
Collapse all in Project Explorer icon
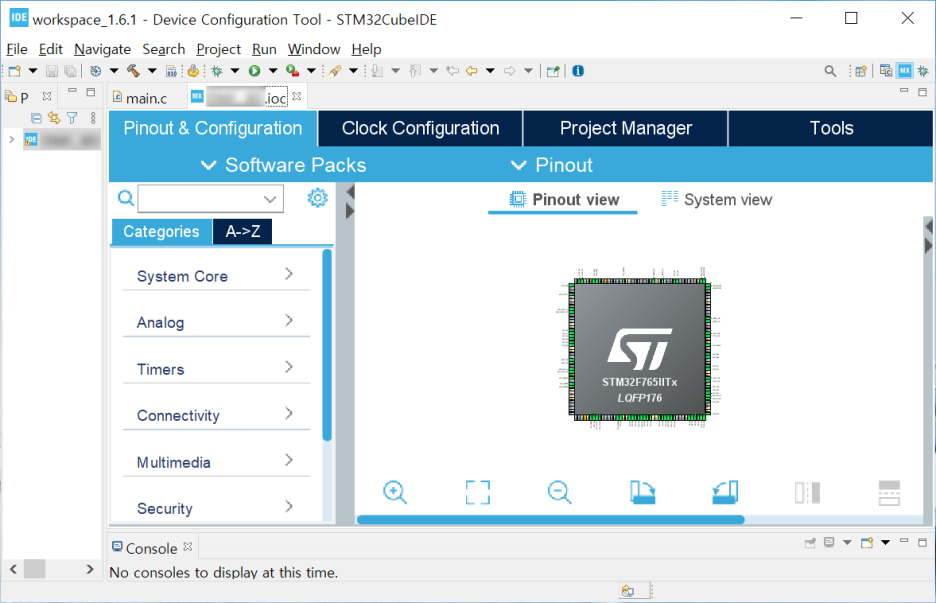36,118
